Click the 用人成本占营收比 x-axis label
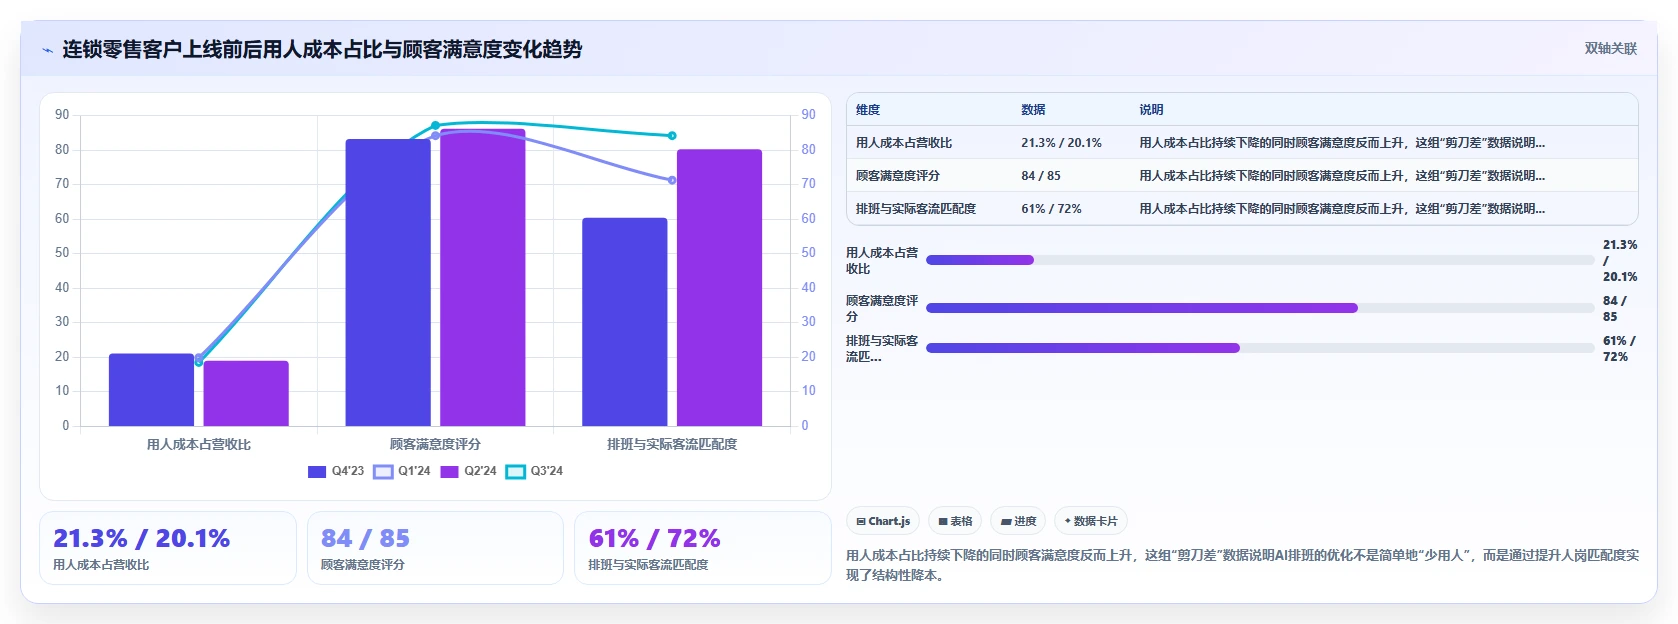 coord(199,444)
